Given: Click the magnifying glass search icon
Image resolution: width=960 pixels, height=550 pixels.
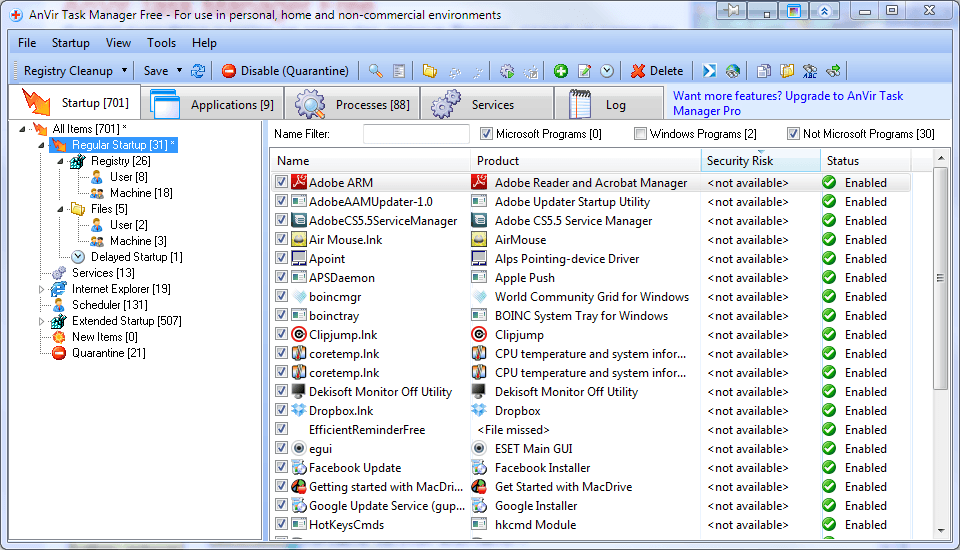Looking at the screenshot, I should click(376, 71).
